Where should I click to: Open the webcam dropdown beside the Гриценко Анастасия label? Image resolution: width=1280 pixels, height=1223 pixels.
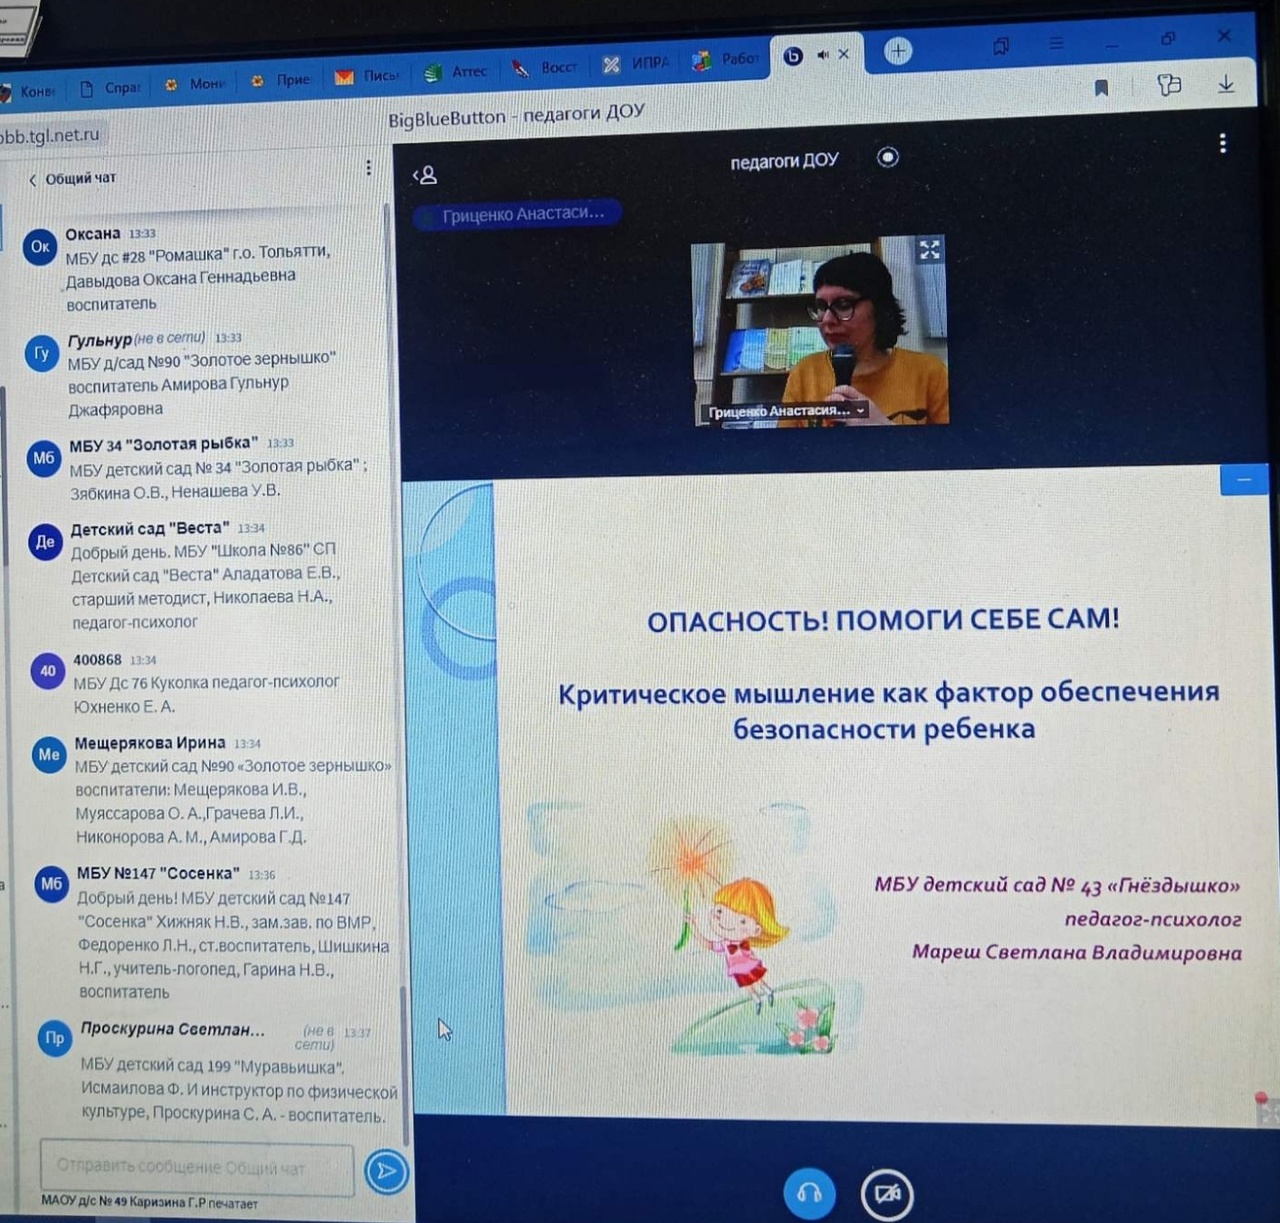click(x=860, y=410)
